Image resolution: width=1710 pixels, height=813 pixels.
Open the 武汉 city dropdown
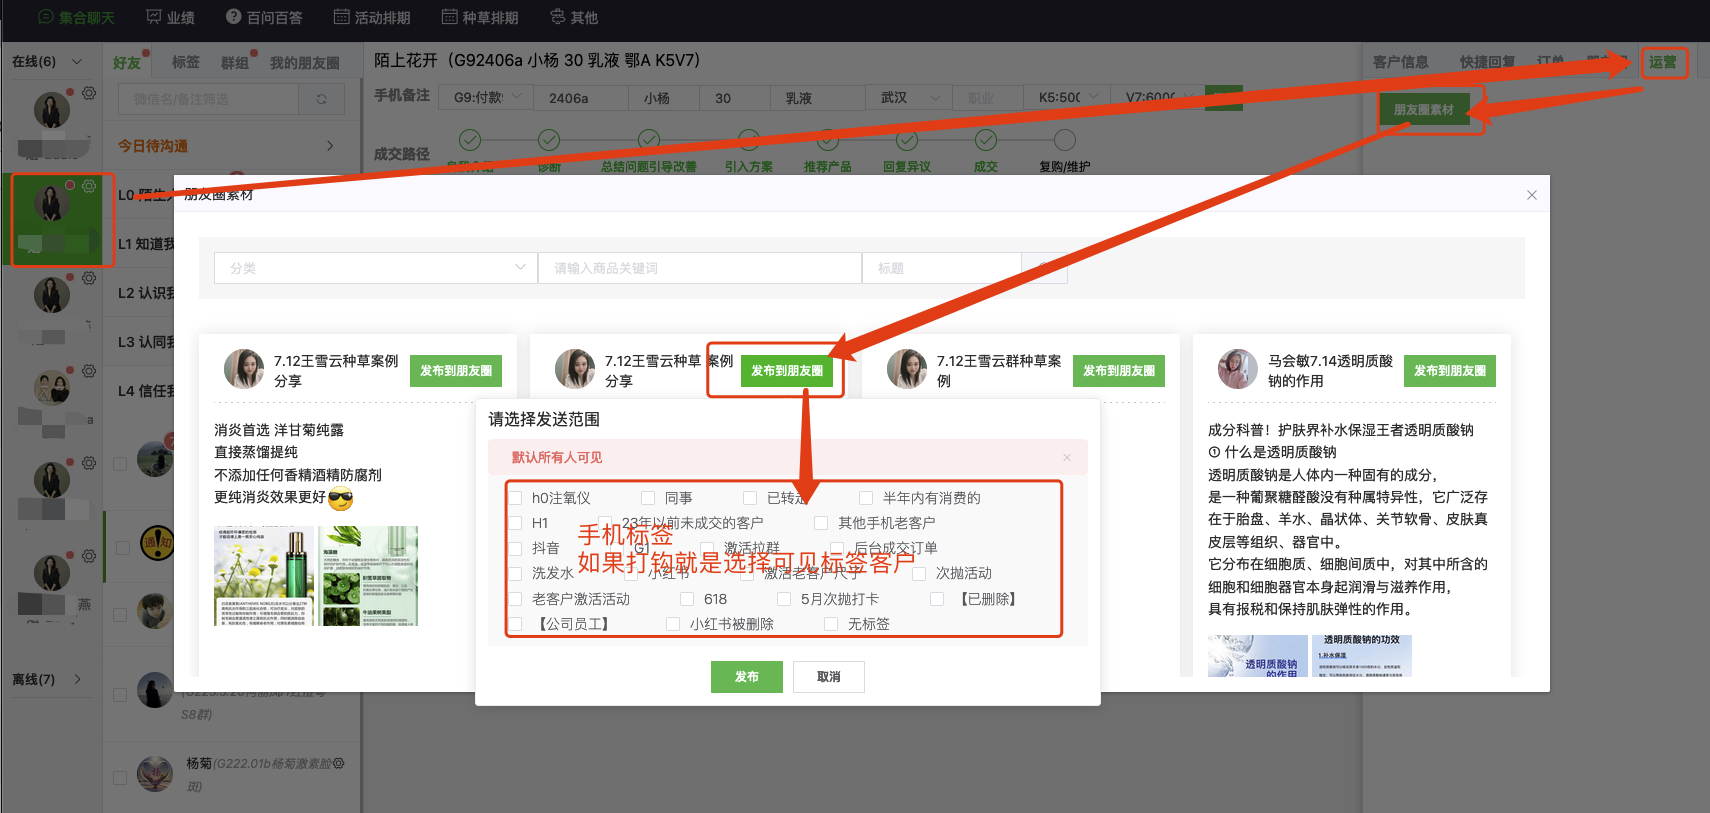910,98
